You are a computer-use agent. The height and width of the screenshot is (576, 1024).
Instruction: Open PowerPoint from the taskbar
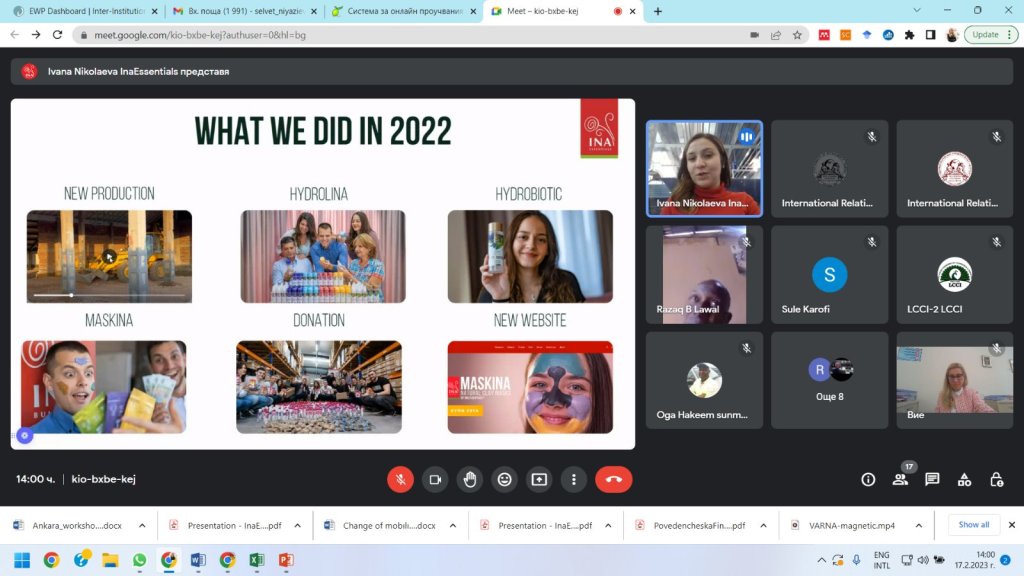click(286, 560)
